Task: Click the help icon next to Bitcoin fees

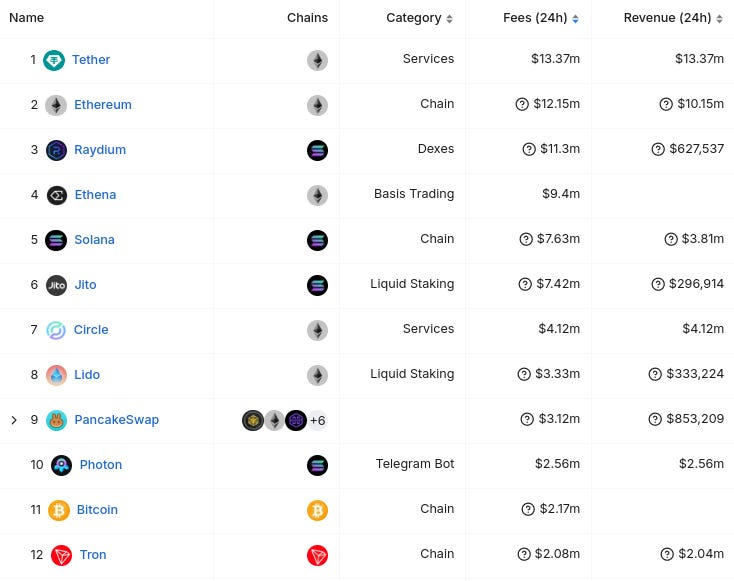Action: [x=528, y=509]
